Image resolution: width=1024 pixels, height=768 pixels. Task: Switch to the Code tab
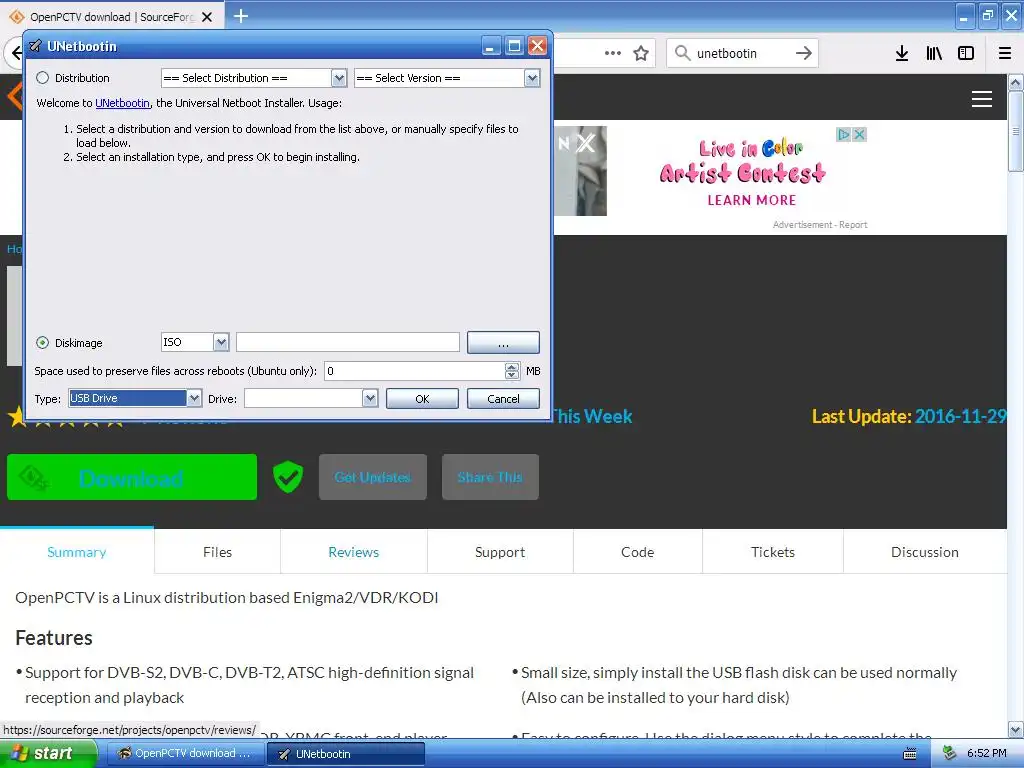click(x=637, y=552)
